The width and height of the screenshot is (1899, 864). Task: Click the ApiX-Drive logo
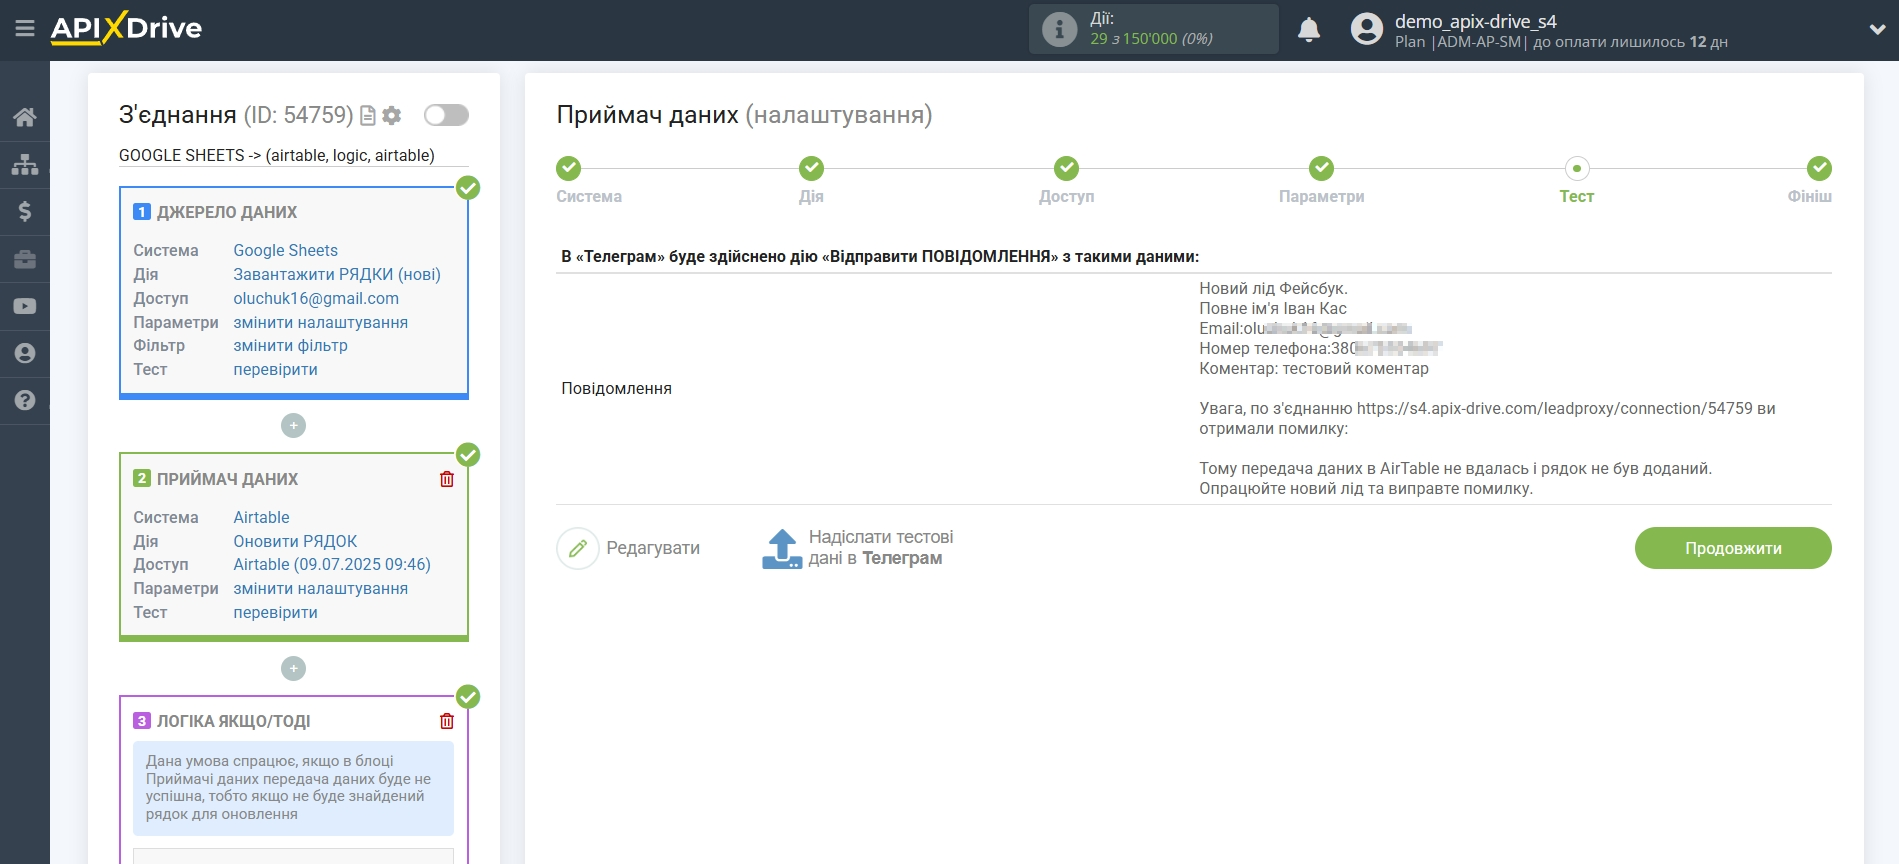[x=126, y=28]
